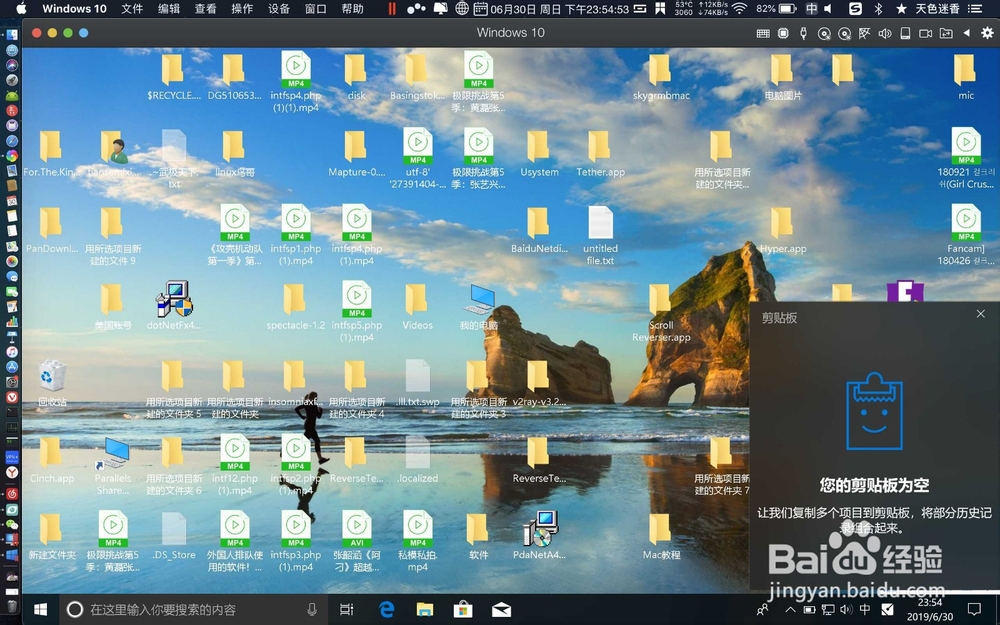Click the search box microphone icon
Viewport: 1000px width, 625px height.
click(312, 610)
